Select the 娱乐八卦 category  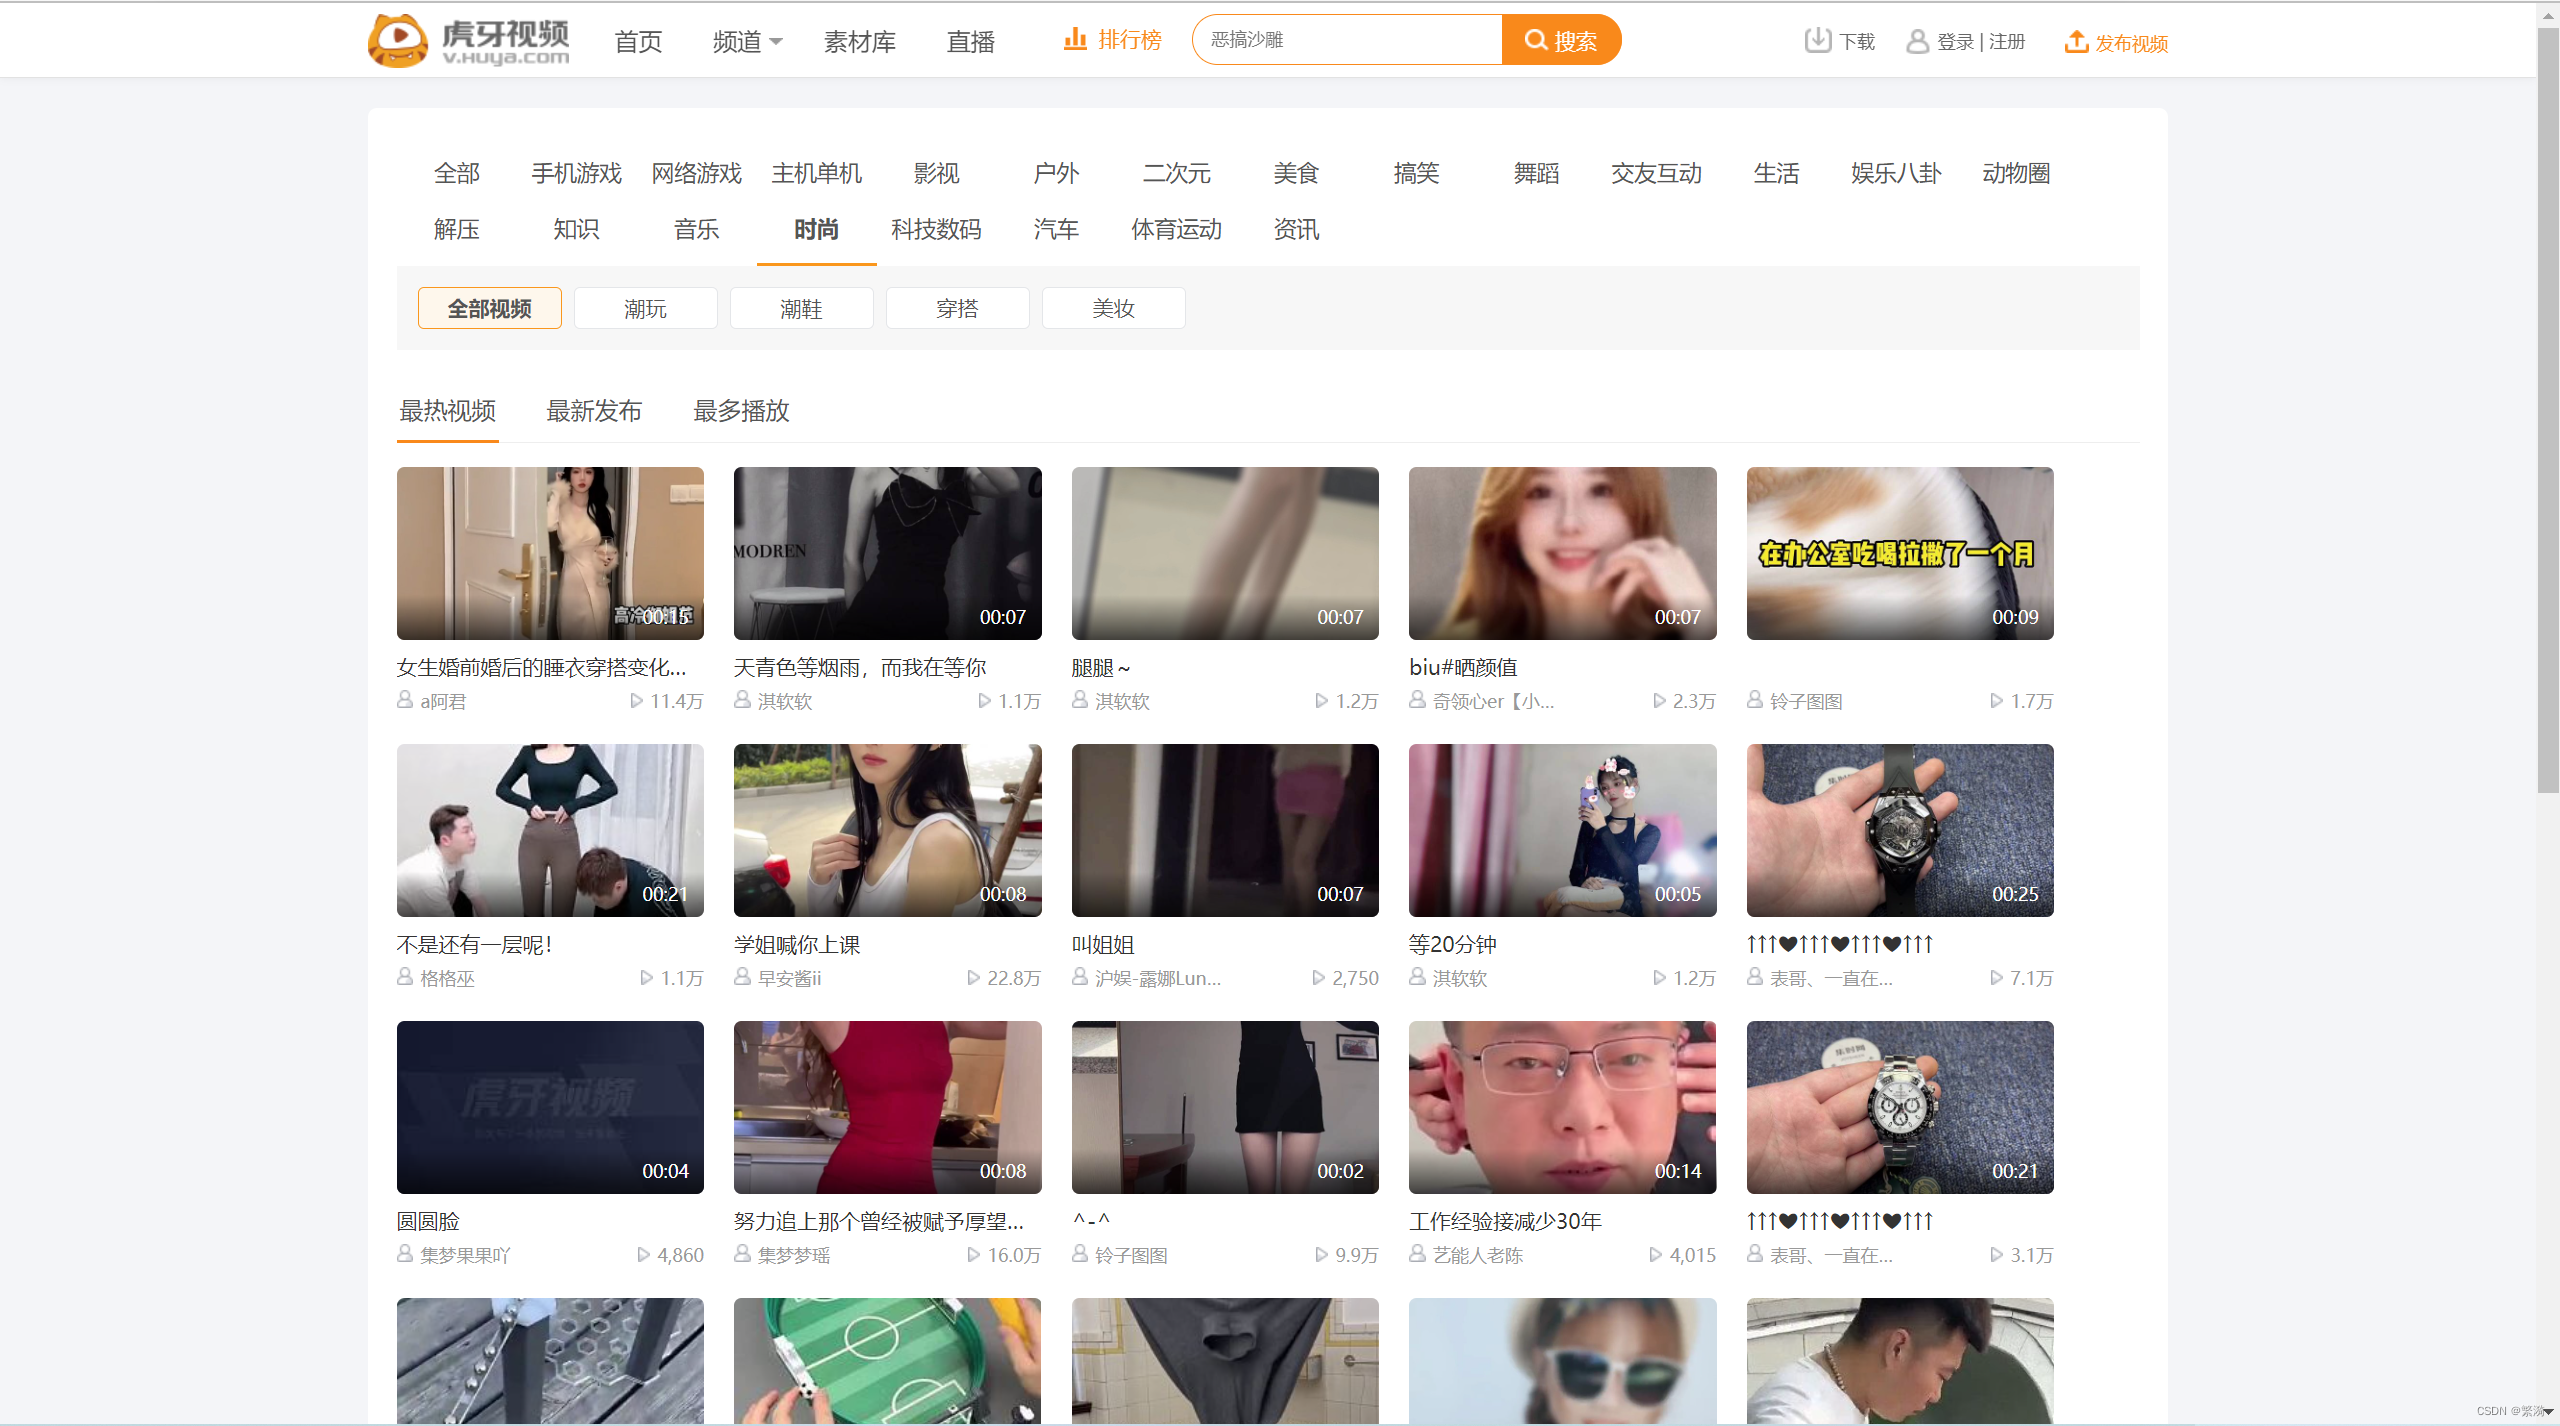tap(1897, 173)
